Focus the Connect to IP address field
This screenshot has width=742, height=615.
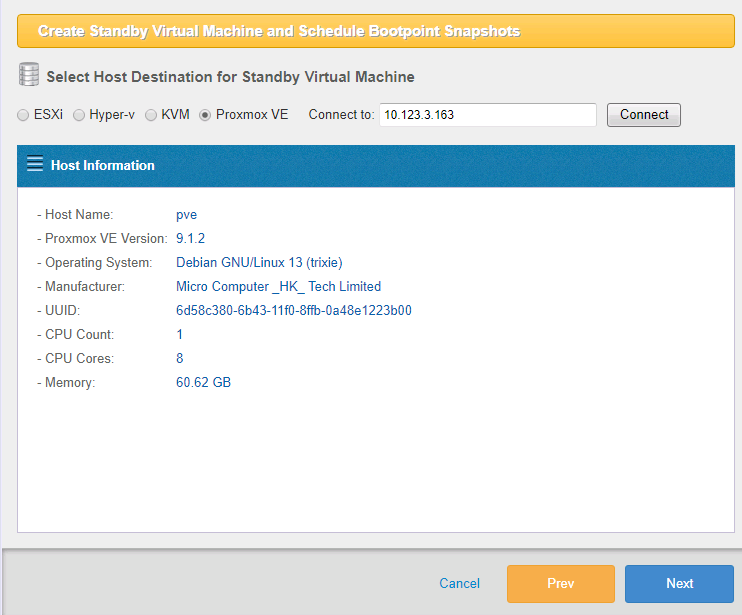pos(487,115)
